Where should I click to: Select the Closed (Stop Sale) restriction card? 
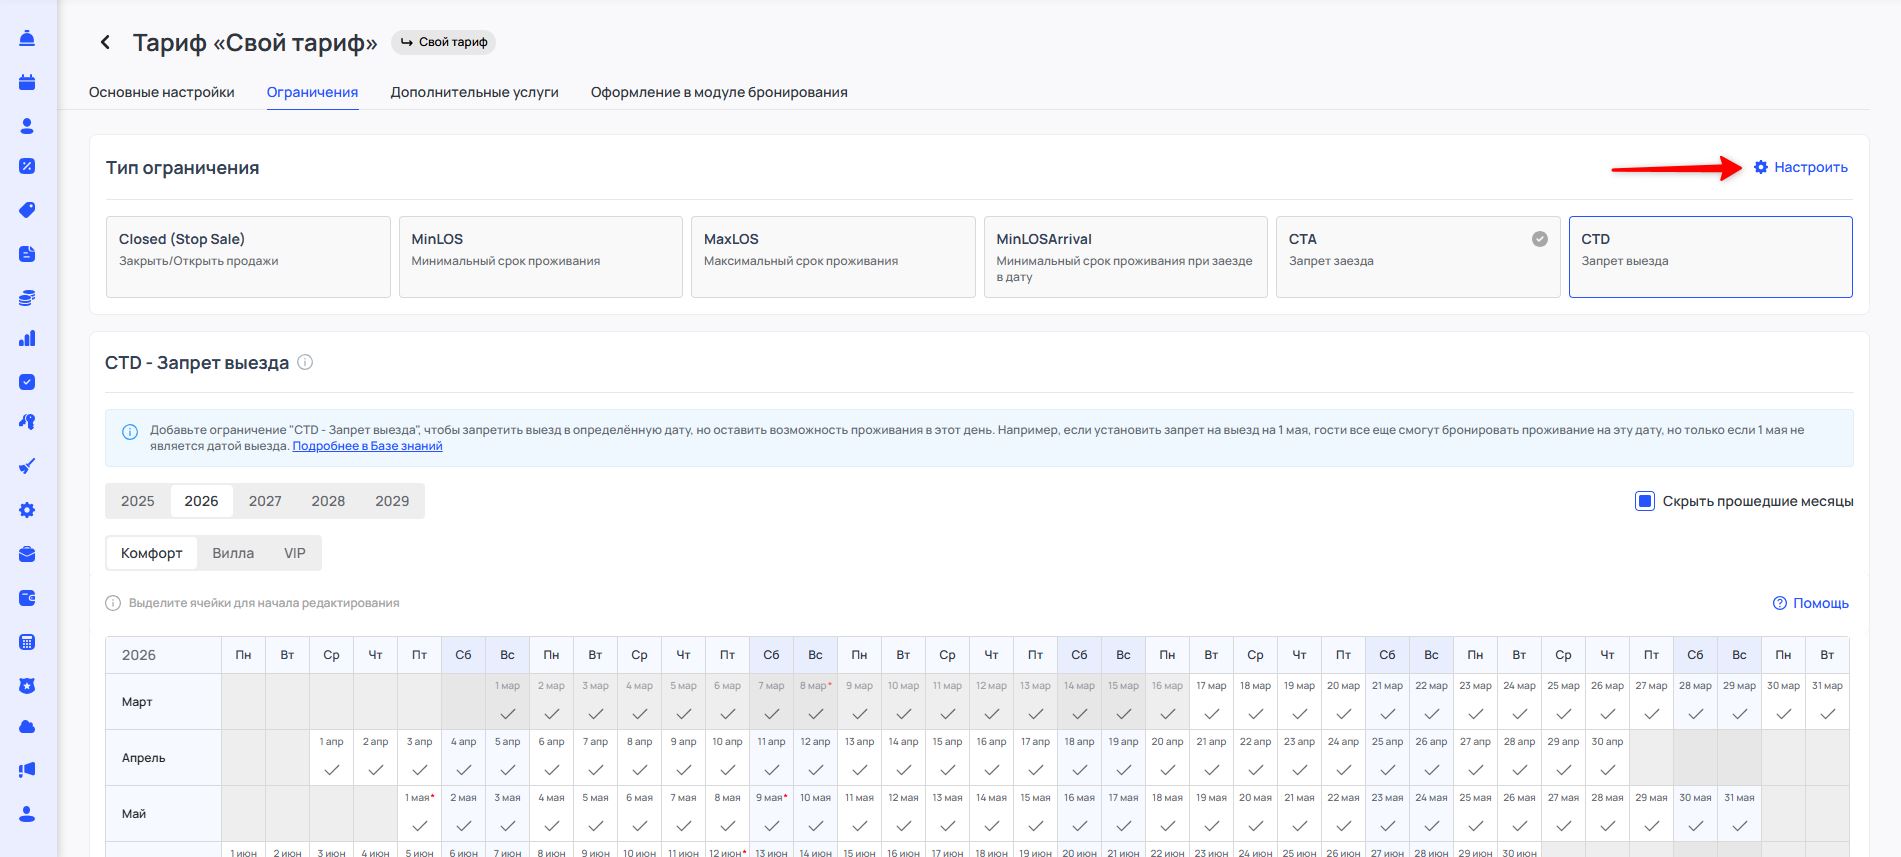point(248,257)
